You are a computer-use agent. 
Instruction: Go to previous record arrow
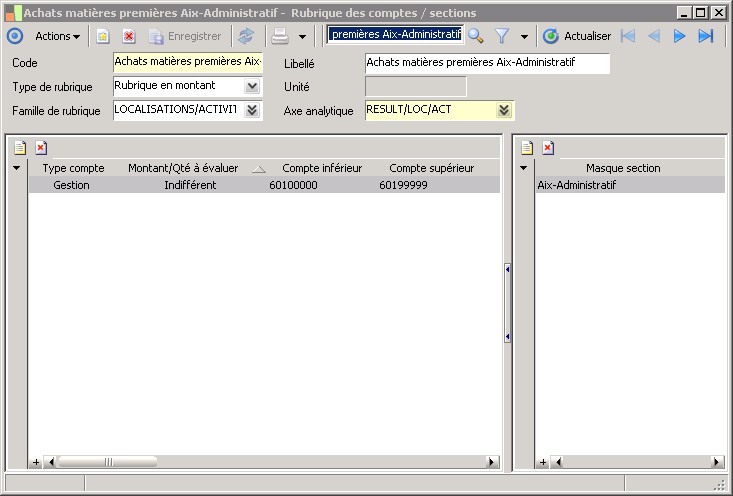654,36
